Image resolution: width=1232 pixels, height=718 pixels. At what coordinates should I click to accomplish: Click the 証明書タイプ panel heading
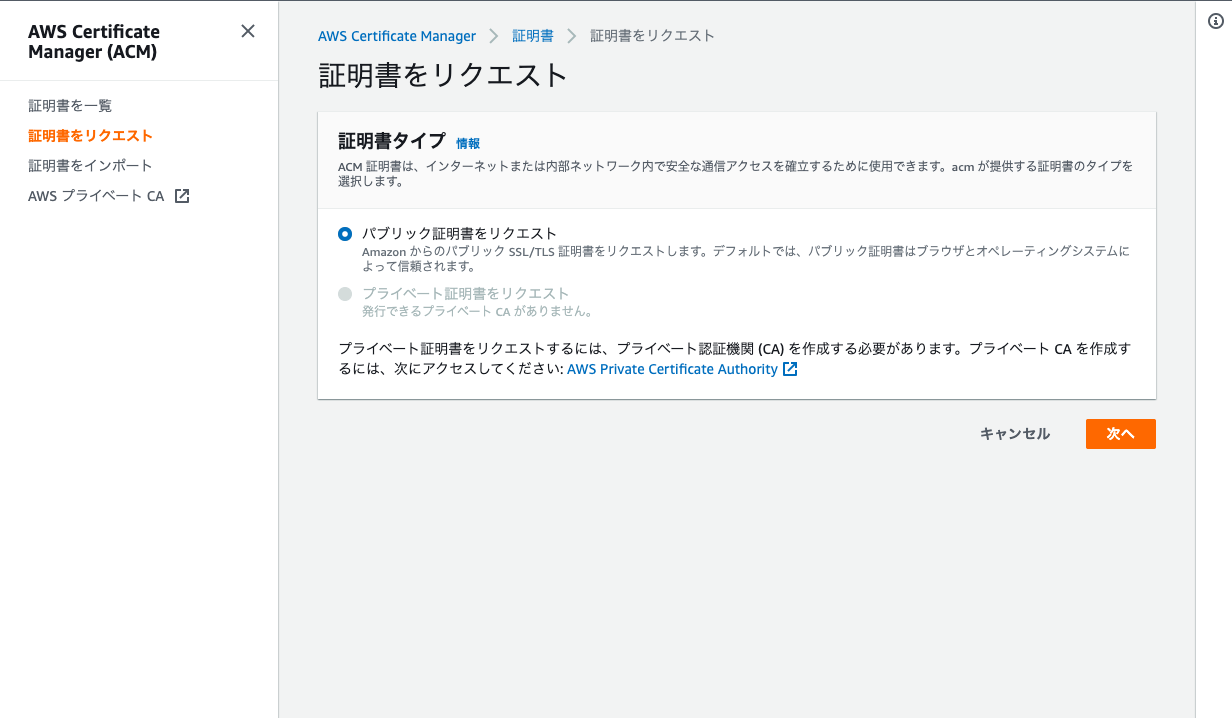coord(392,141)
